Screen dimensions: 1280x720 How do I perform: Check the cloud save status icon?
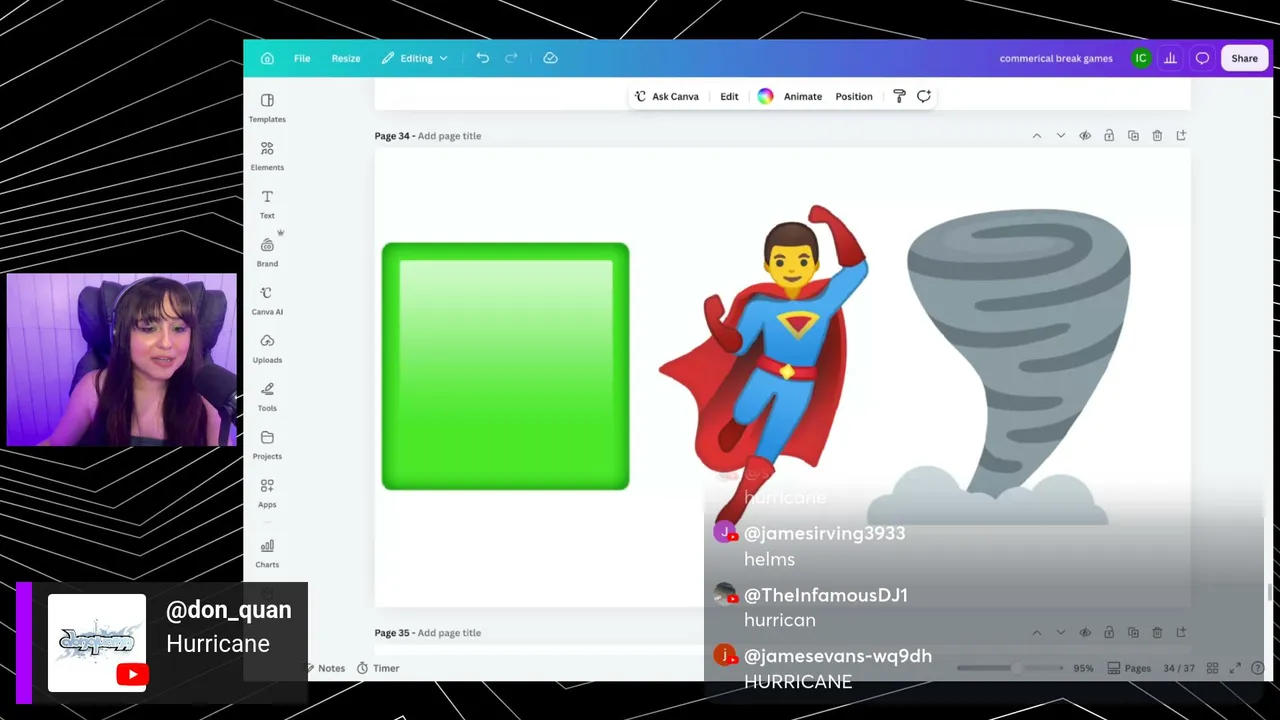550,58
